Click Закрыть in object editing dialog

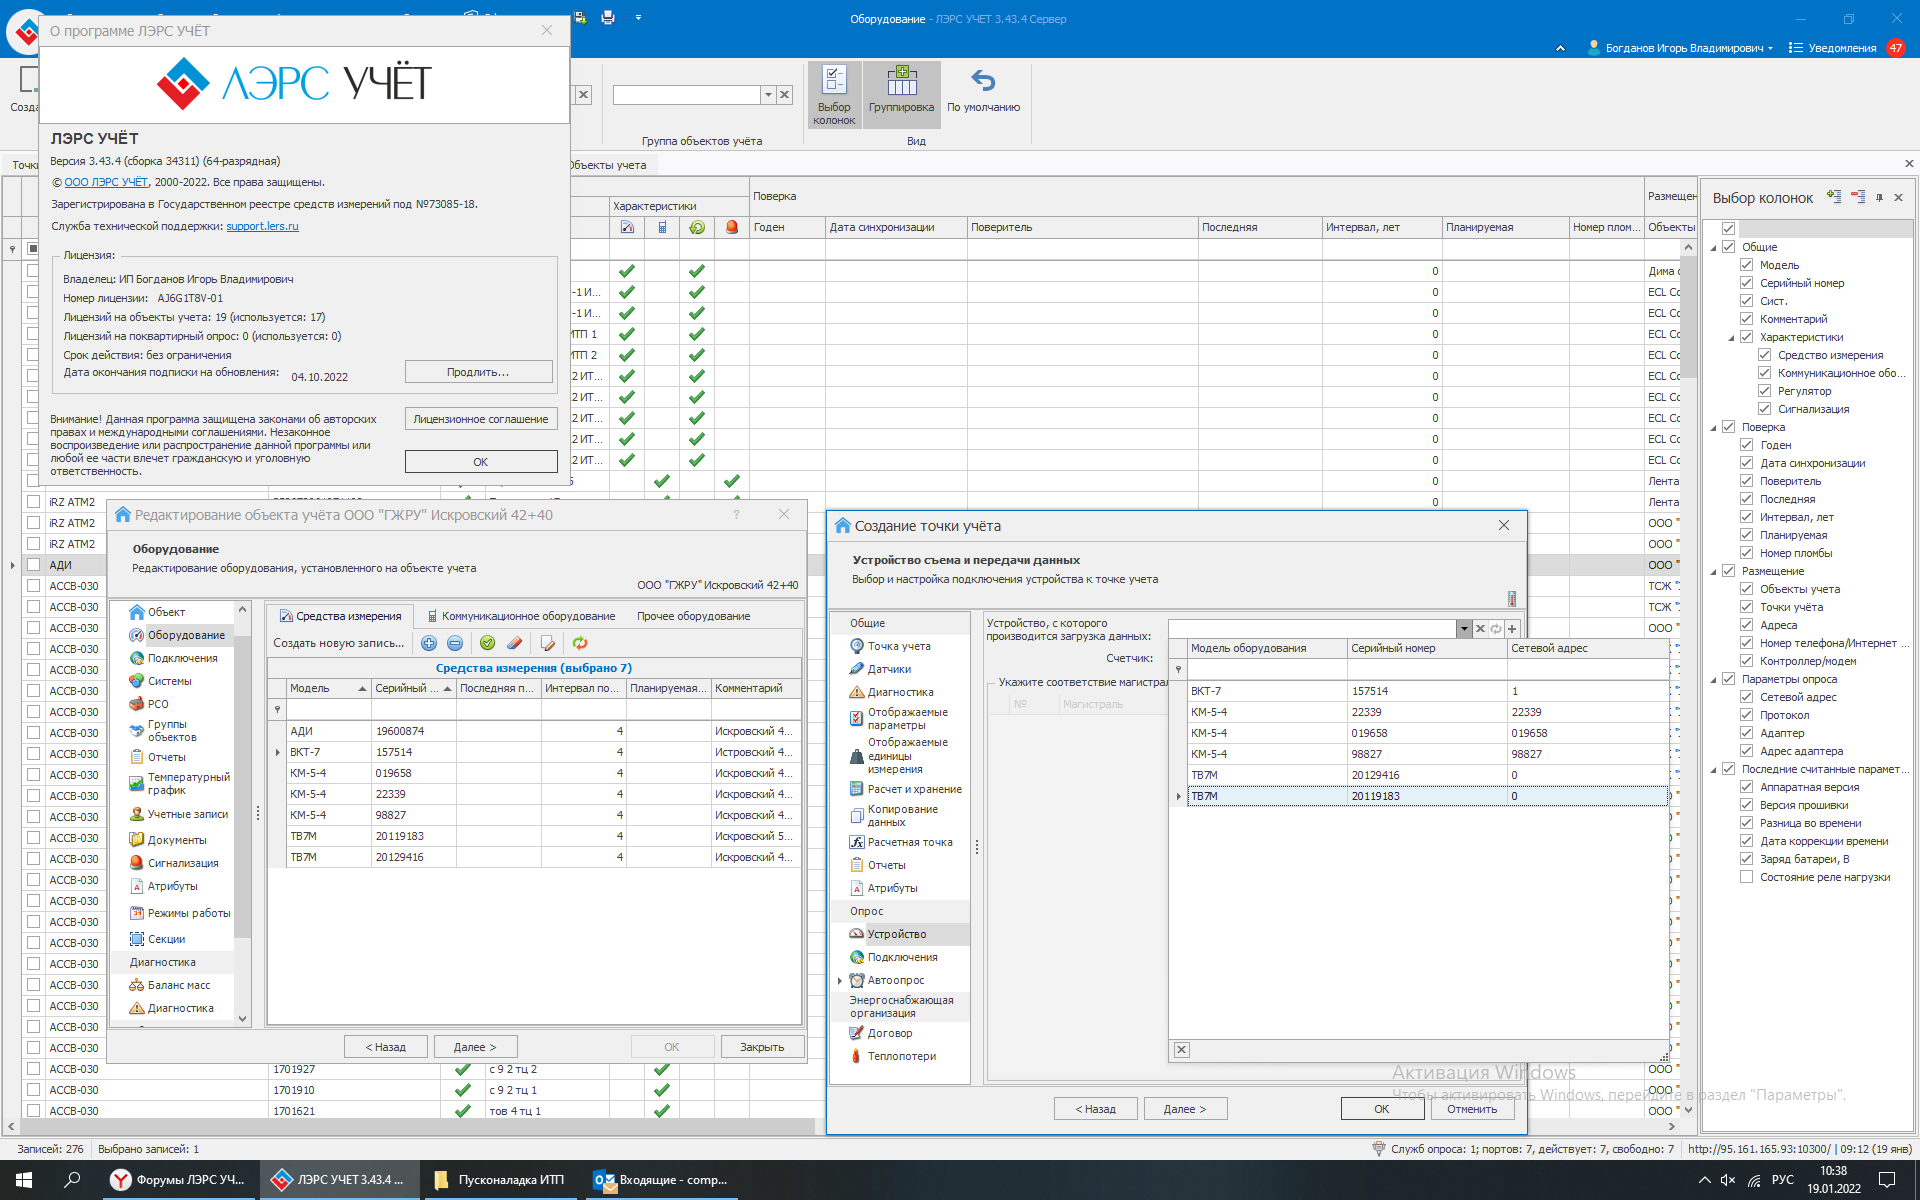tap(761, 1047)
